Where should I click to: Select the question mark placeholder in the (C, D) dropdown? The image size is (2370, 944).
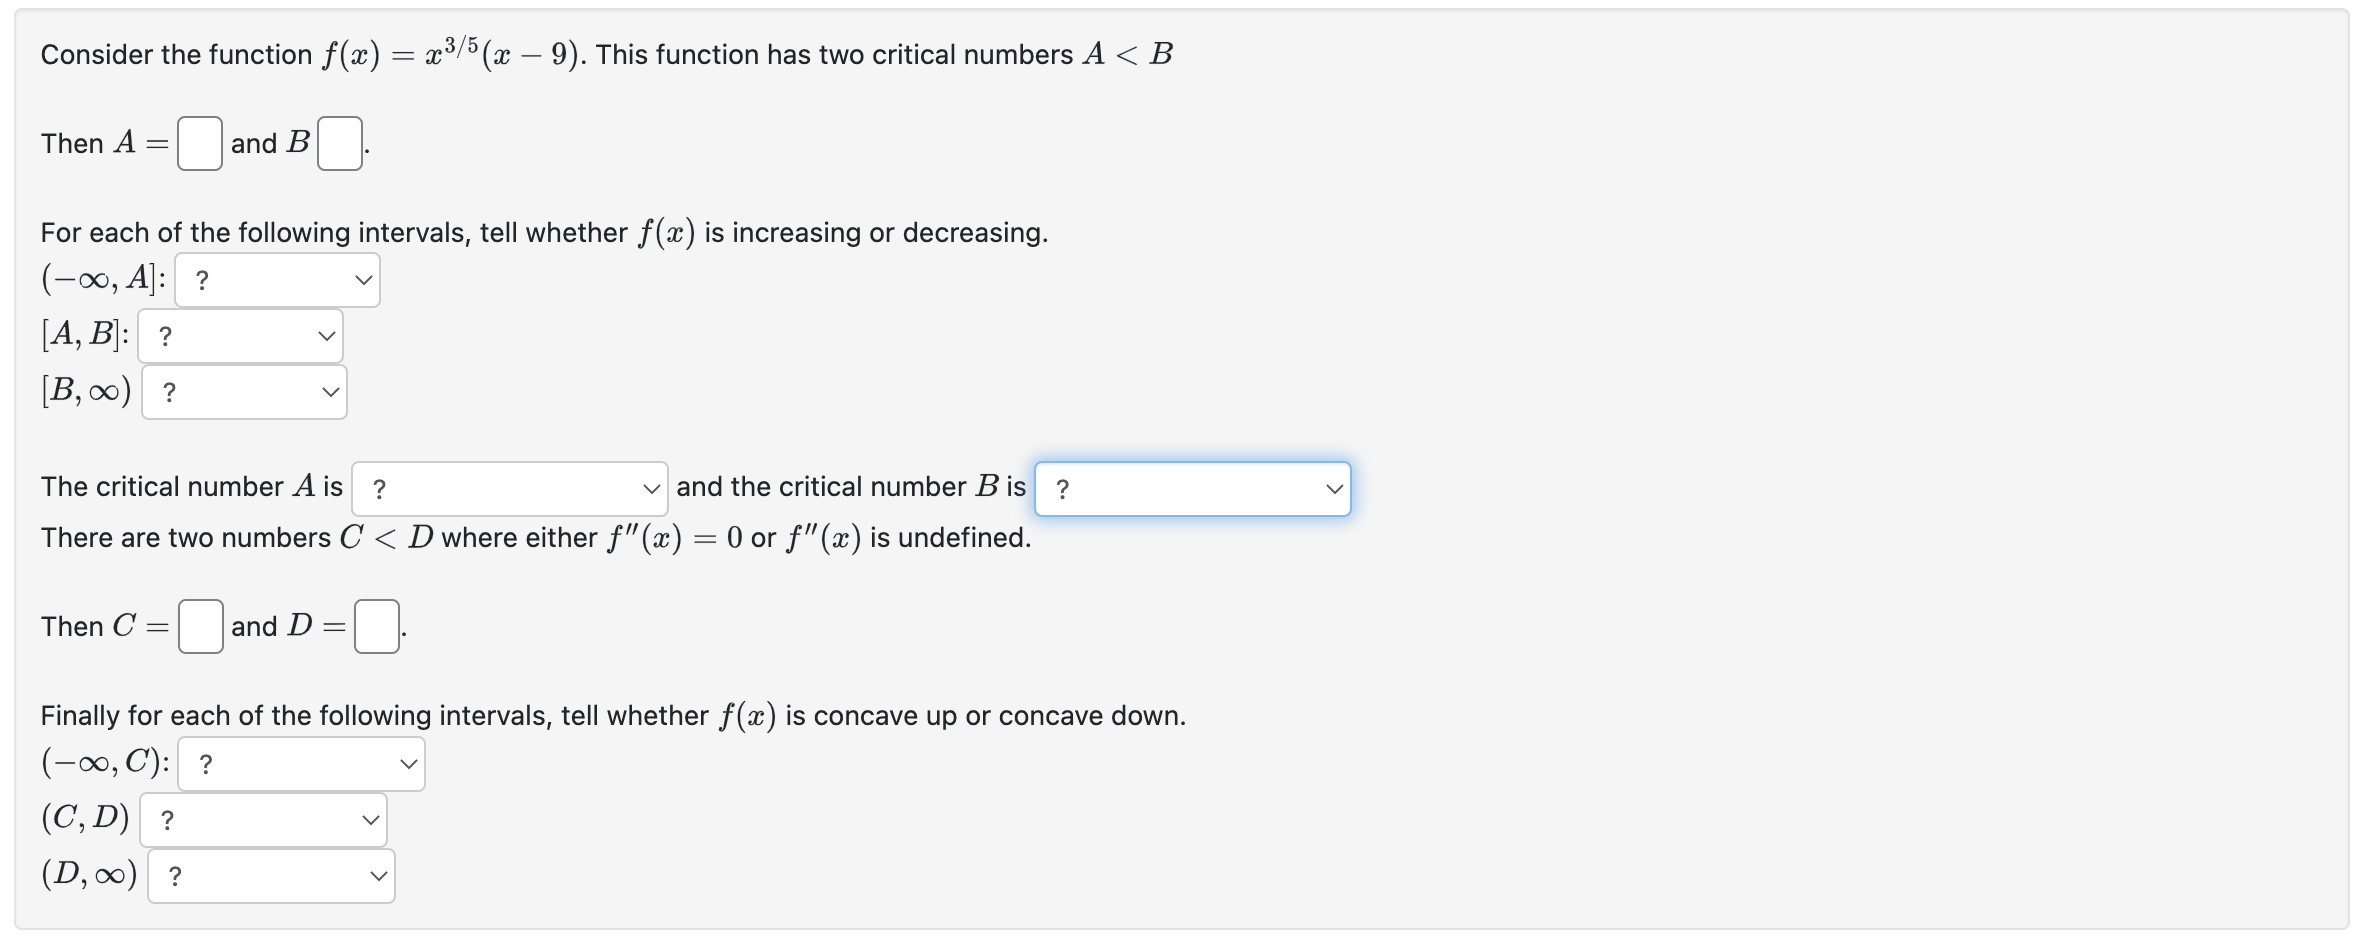[x=166, y=819]
